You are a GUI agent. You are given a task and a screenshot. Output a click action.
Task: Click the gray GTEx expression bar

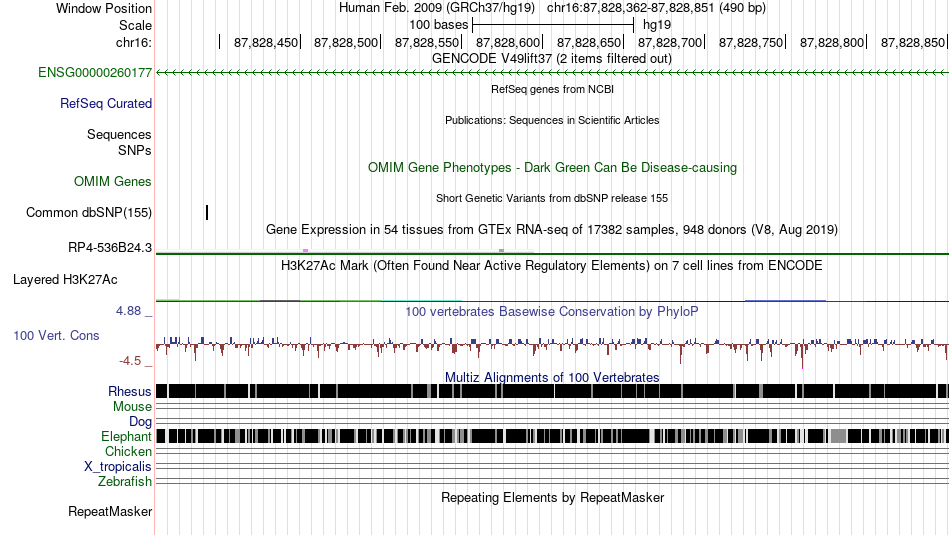tap(501, 250)
